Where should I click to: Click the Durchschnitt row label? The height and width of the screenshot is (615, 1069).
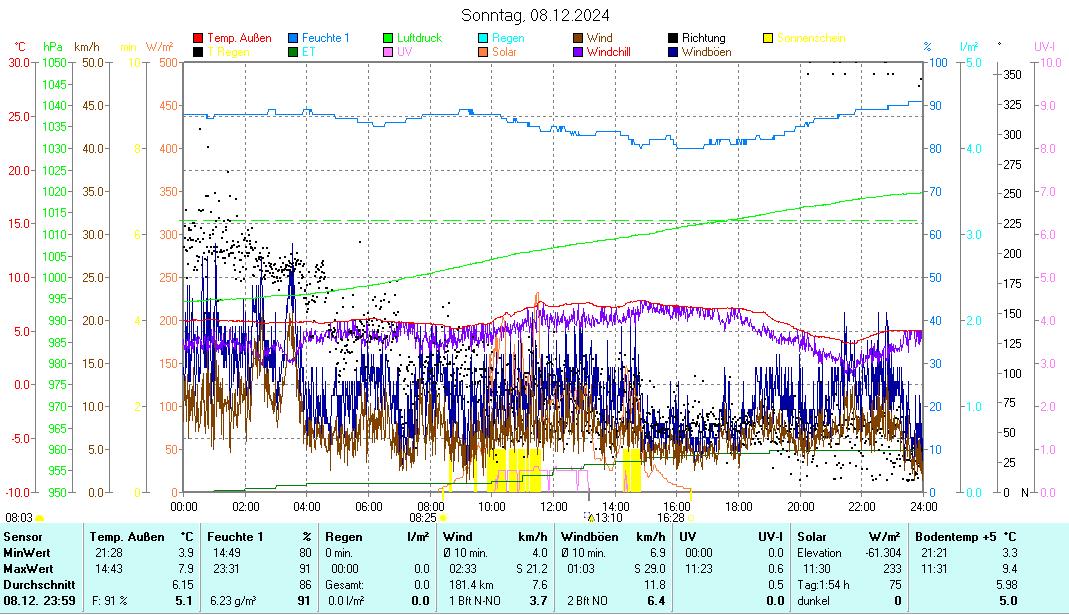click(x=35, y=584)
